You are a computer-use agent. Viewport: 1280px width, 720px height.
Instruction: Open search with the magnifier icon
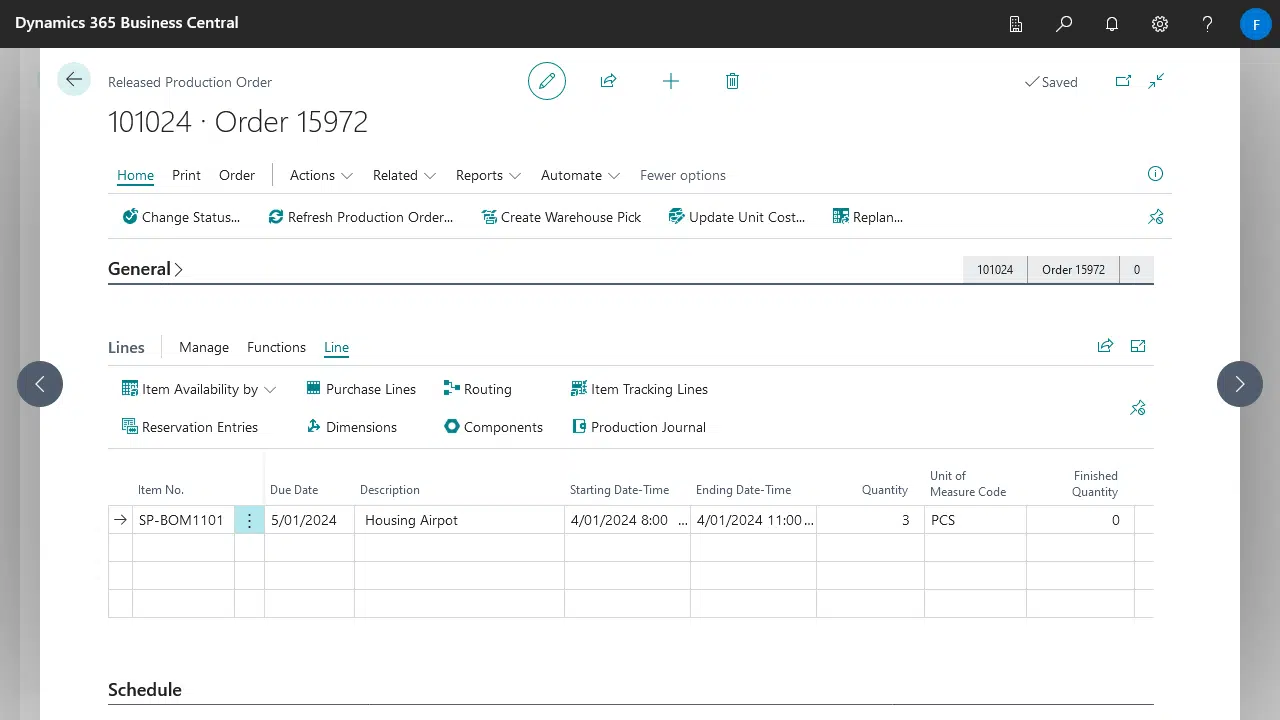click(1064, 23)
